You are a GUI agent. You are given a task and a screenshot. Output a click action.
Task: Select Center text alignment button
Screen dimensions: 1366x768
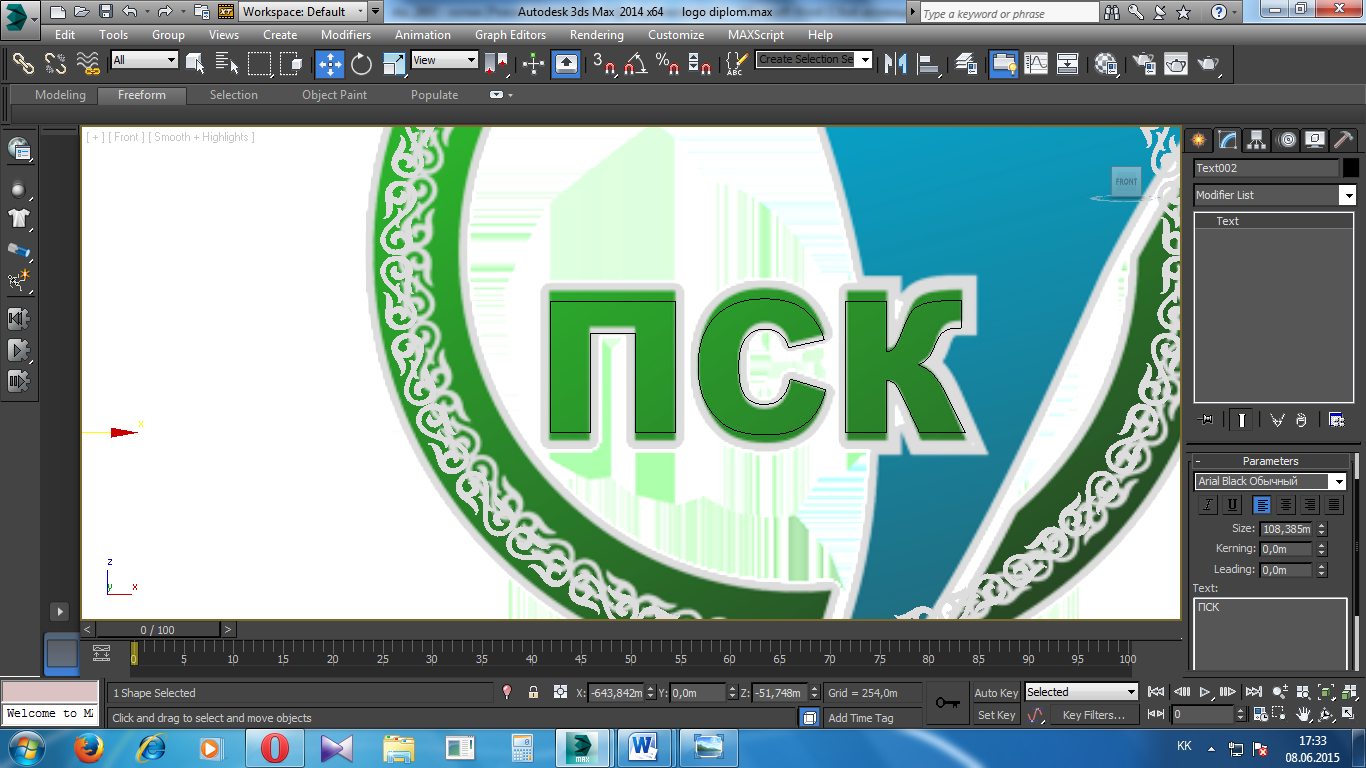click(1286, 505)
